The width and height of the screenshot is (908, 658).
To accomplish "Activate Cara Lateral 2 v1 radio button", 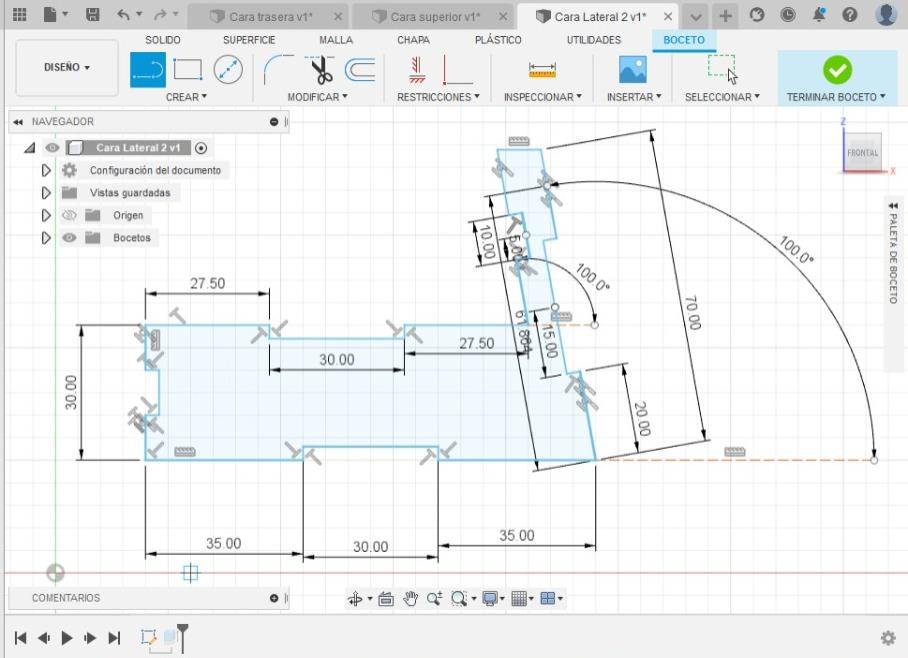I will (201, 148).
